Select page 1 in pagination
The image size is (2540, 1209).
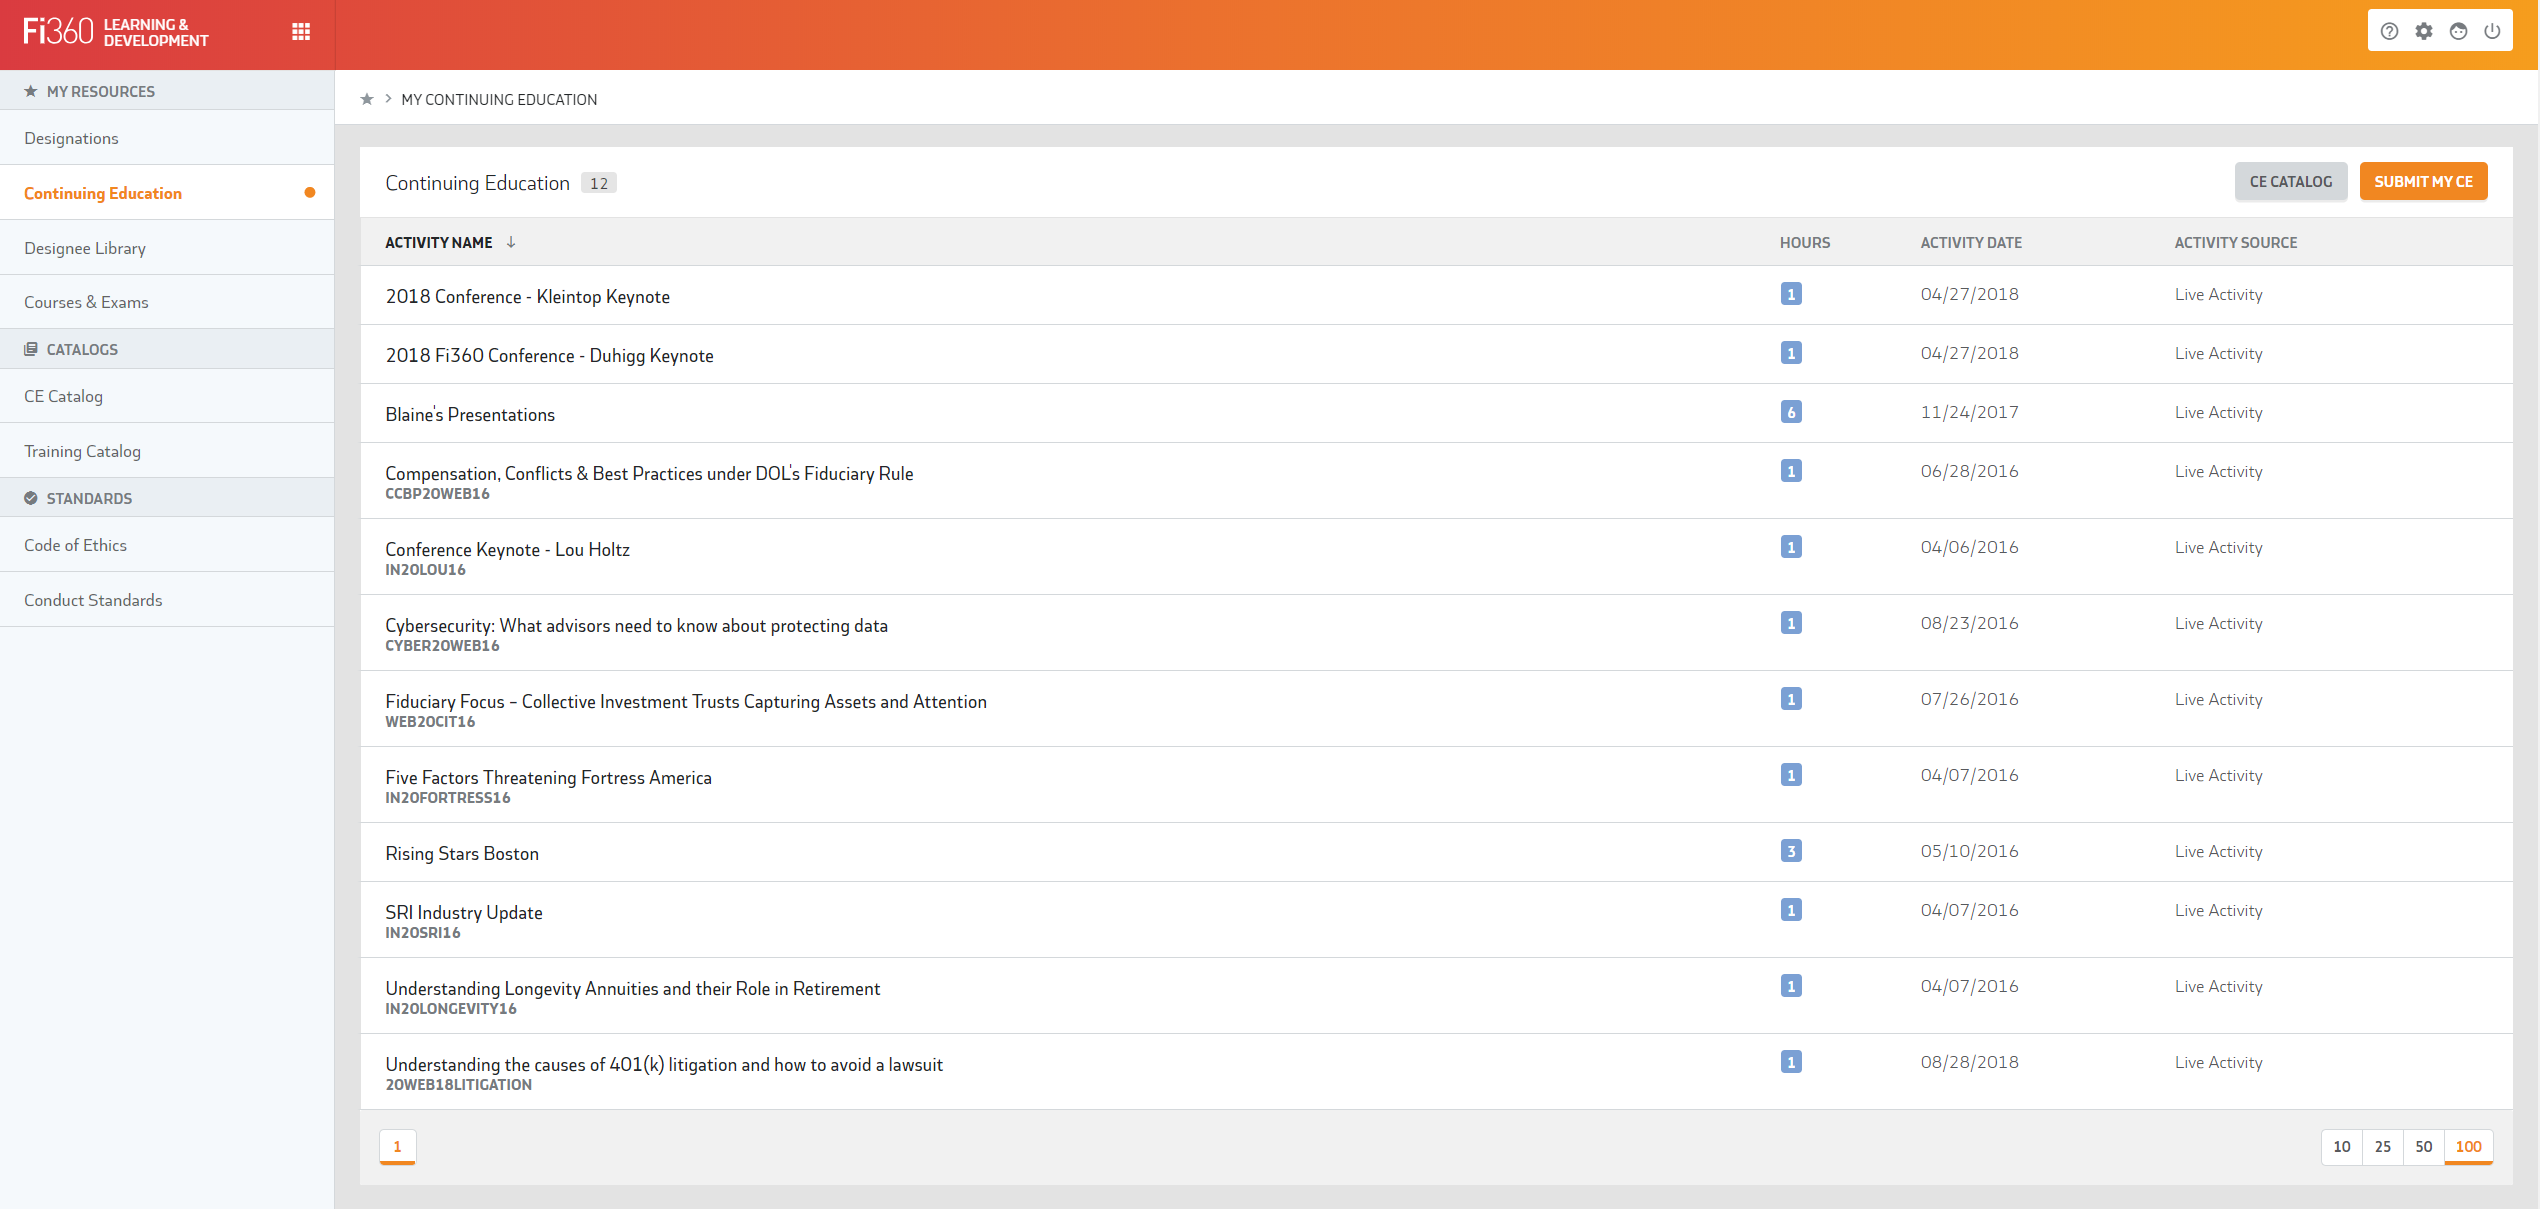(397, 1146)
